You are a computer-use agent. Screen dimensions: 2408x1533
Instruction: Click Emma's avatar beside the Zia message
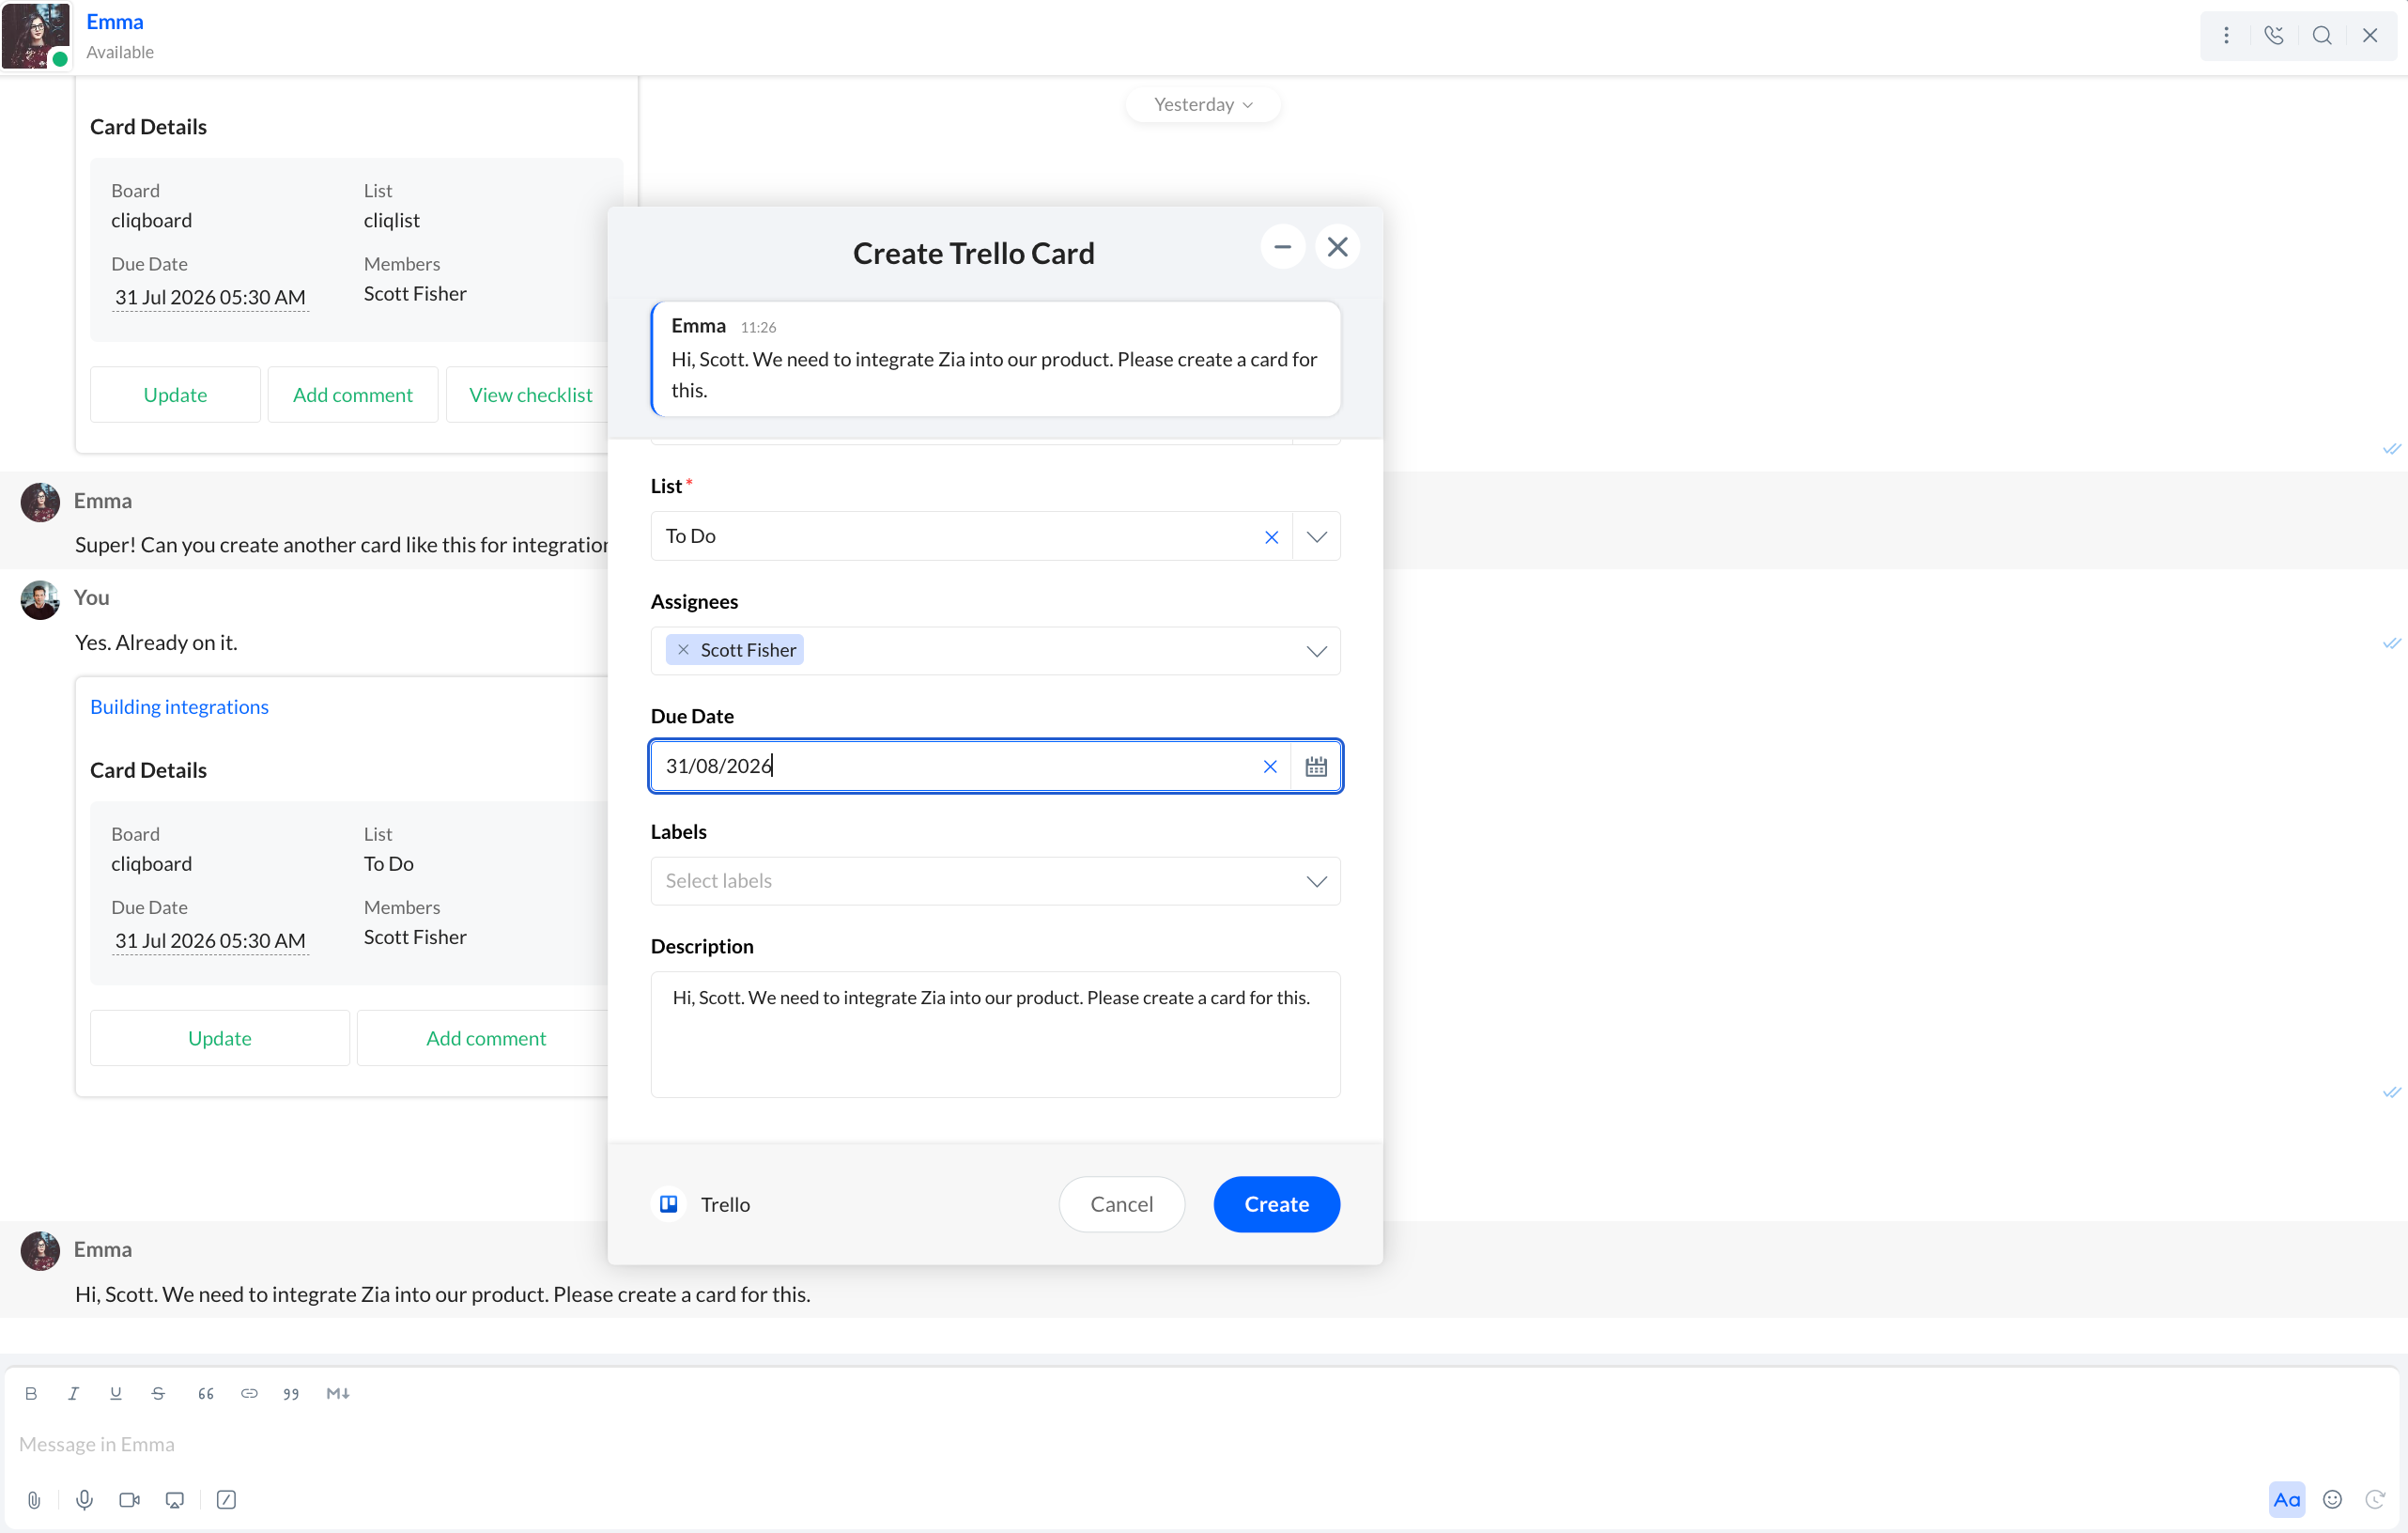(40, 1250)
